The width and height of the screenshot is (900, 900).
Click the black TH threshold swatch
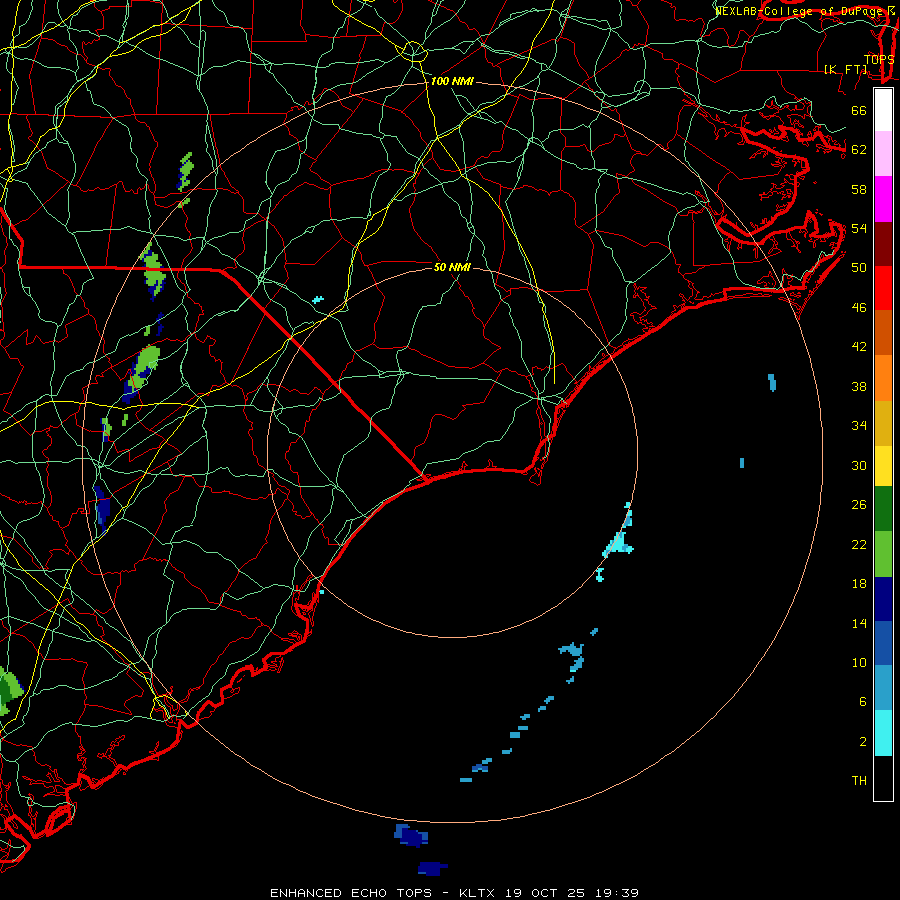[883, 778]
